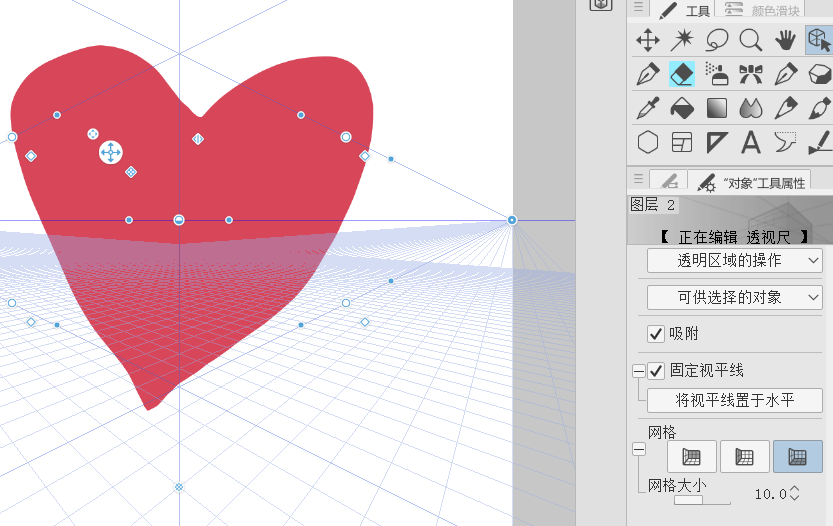Select the Text tool
This screenshot has height=526, width=833.
tap(751, 142)
